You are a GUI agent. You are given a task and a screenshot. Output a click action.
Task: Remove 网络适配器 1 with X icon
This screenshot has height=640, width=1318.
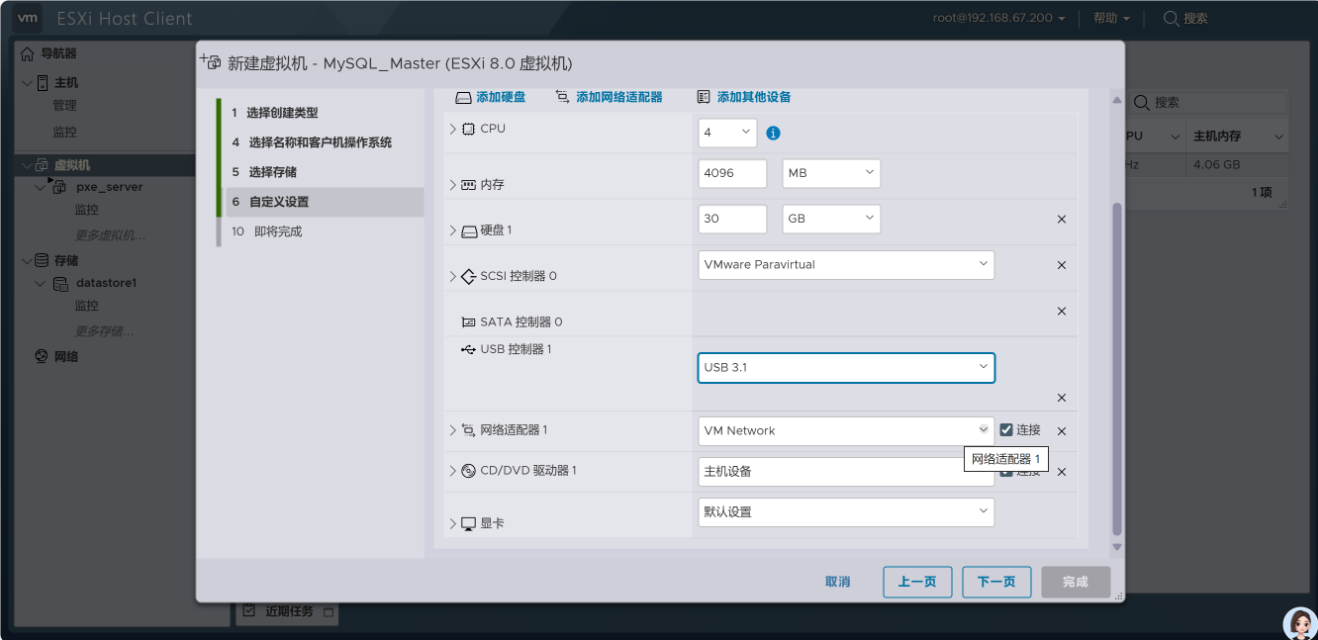click(1062, 431)
